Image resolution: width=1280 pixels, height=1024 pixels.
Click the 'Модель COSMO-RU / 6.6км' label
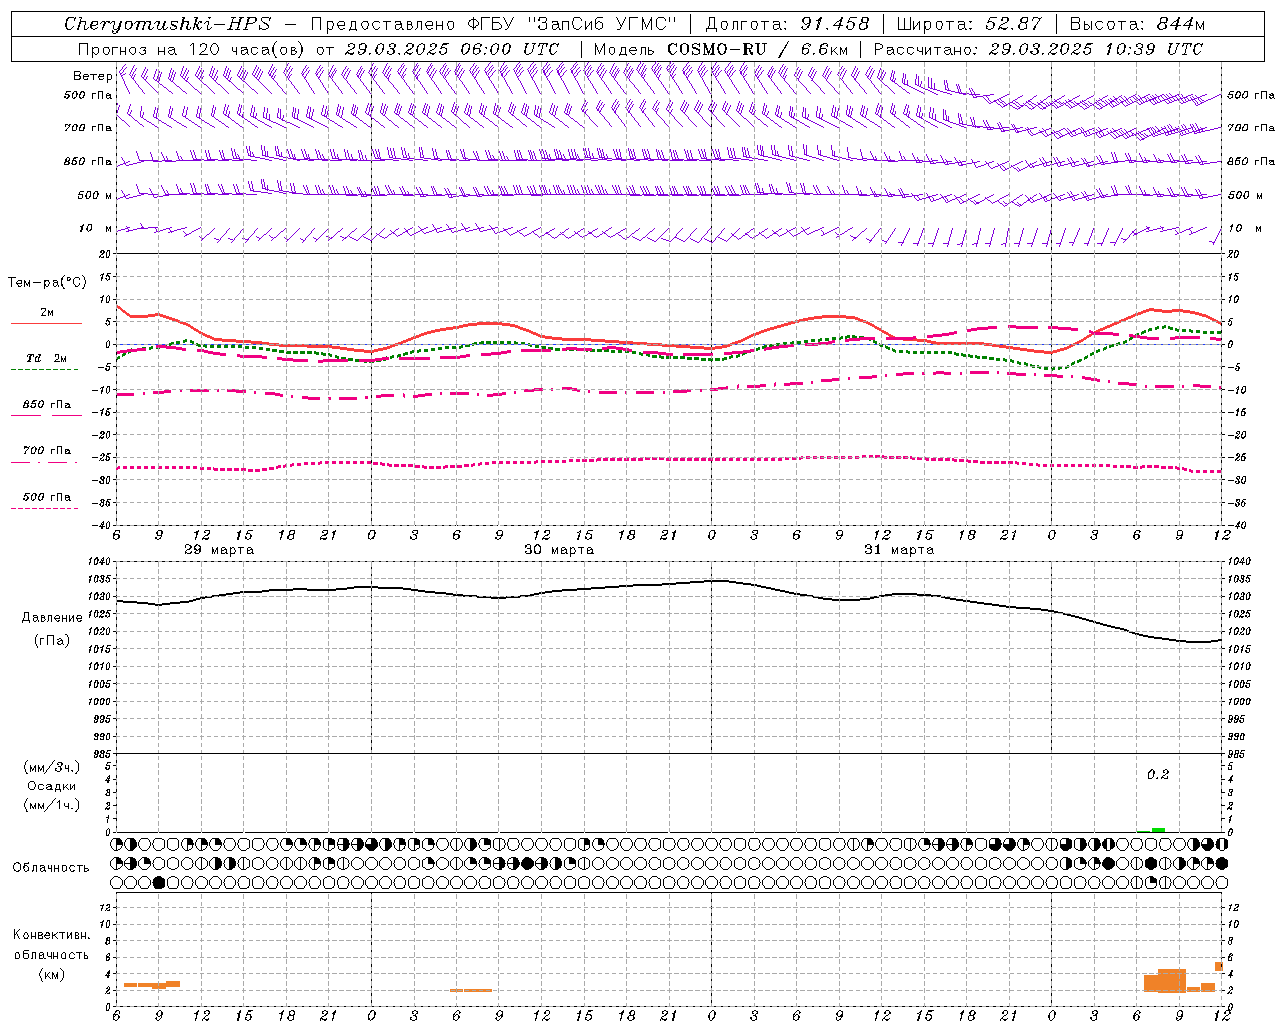[x=721, y=49]
